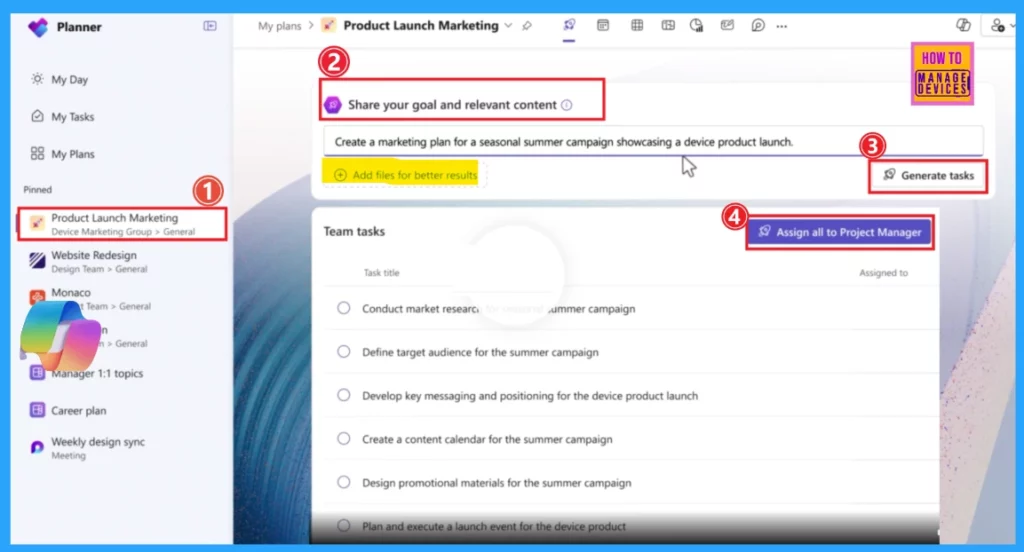The width and height of the screenshot is (1024, 552).
Task: Click the Website Redesign plan icon
Action: pyautogui.click(x=37, y=261)
